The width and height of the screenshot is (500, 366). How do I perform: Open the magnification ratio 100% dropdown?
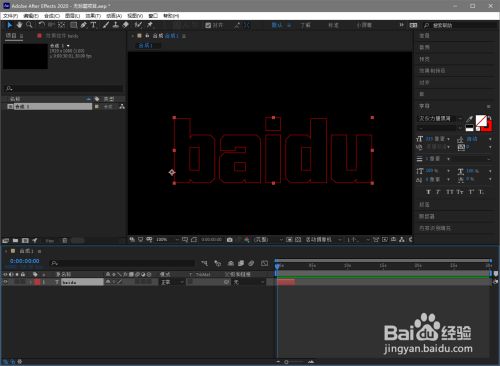(x=168, y=240)
